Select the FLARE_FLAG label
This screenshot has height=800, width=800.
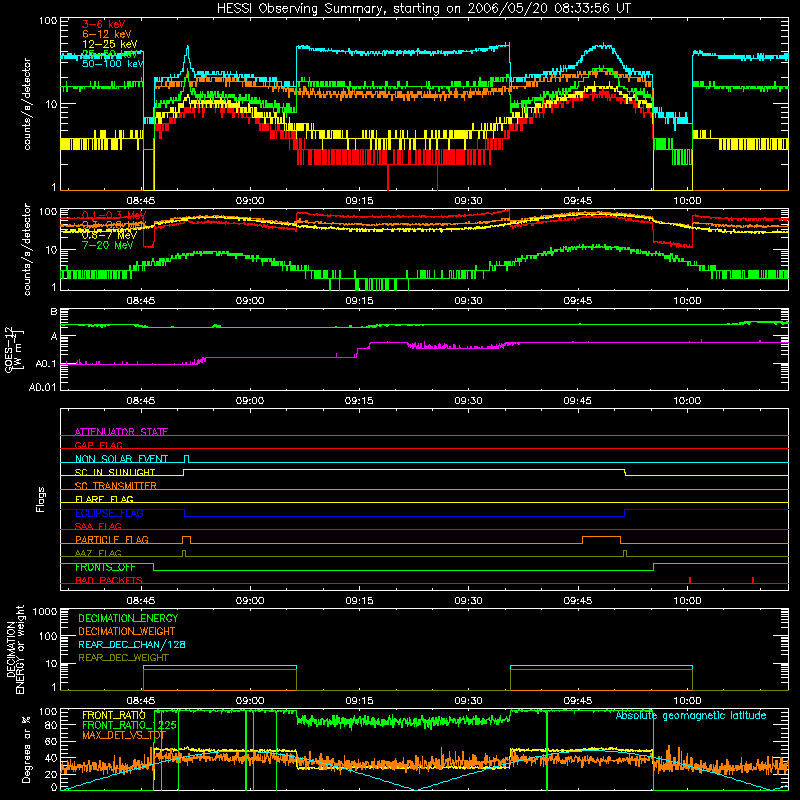[104, 499]
